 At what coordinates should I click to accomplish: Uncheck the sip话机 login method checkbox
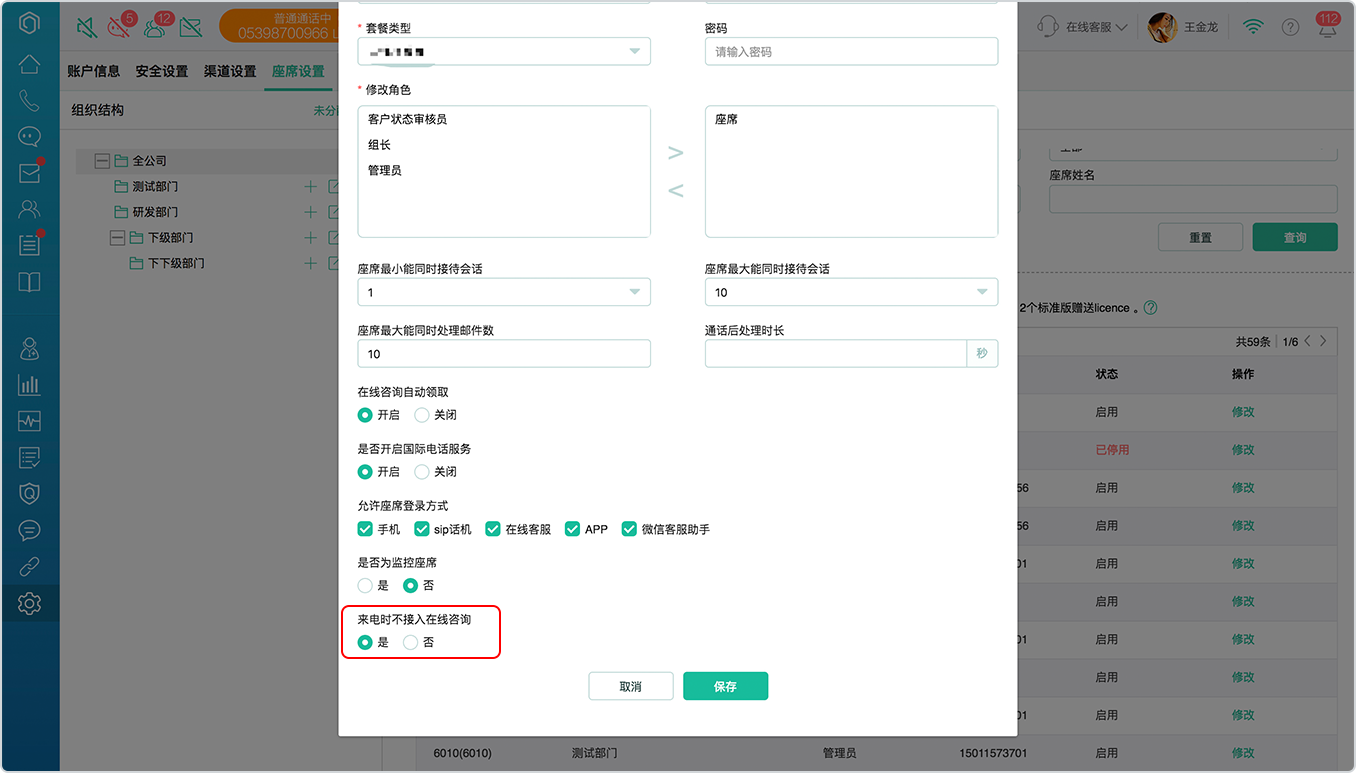tap(422, 529)
